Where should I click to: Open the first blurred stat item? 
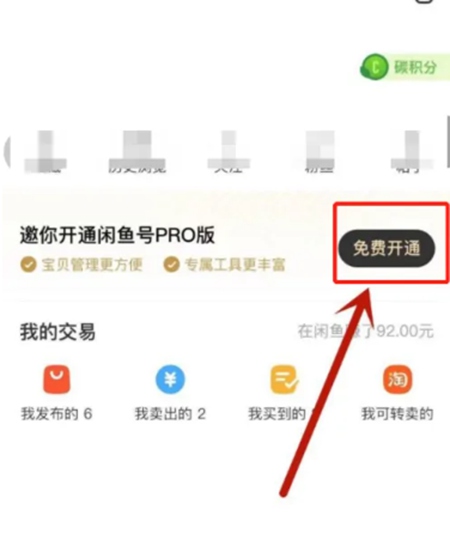[x=46, y=152]
